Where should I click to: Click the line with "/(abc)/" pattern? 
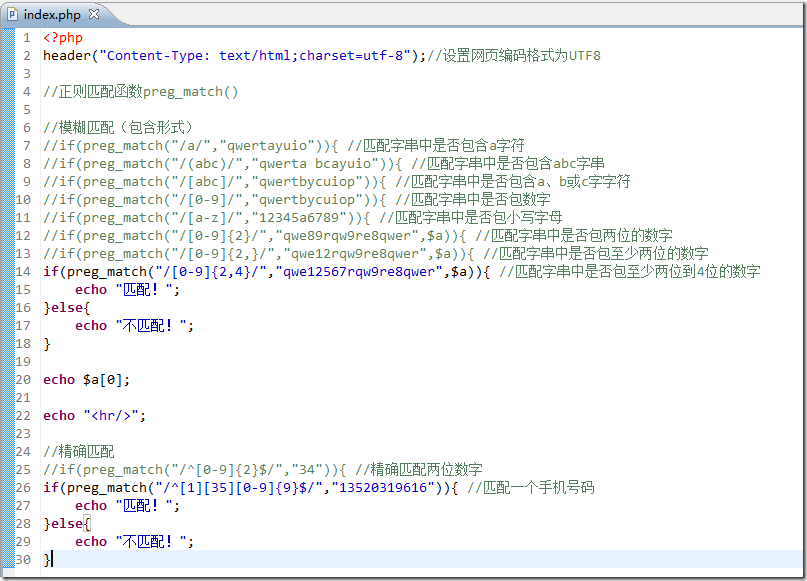pyautogui.click(x=324, y=164)
